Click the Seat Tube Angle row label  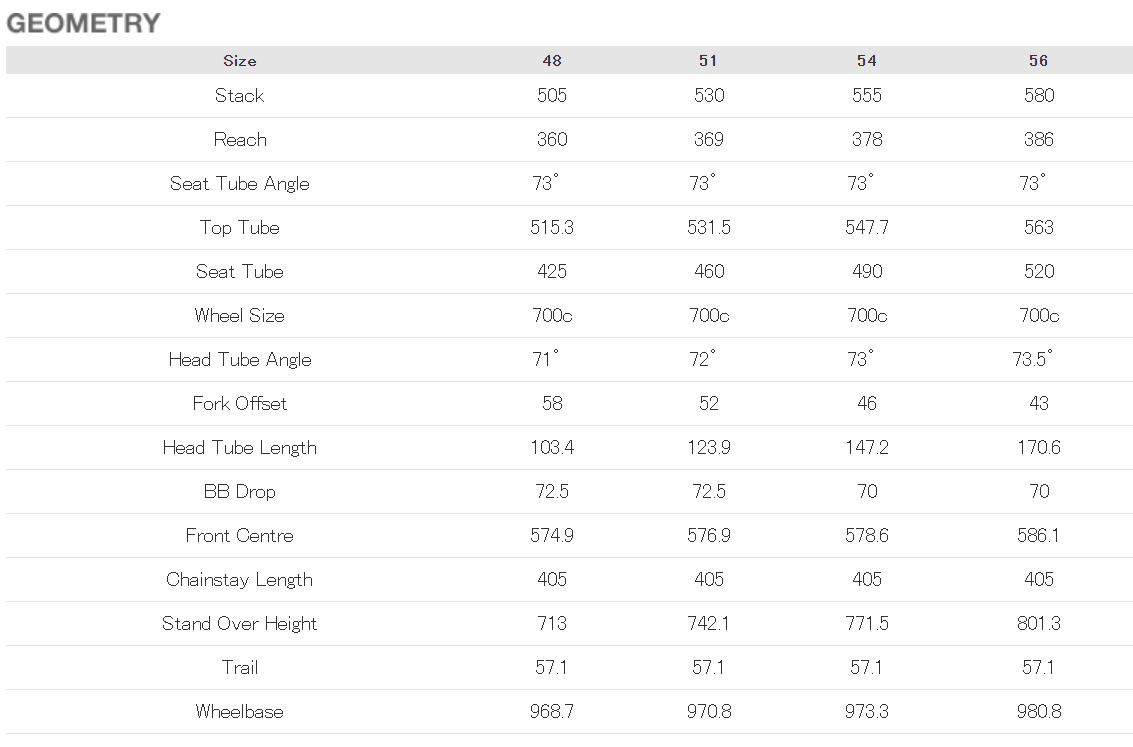click(x=239, y=183)
